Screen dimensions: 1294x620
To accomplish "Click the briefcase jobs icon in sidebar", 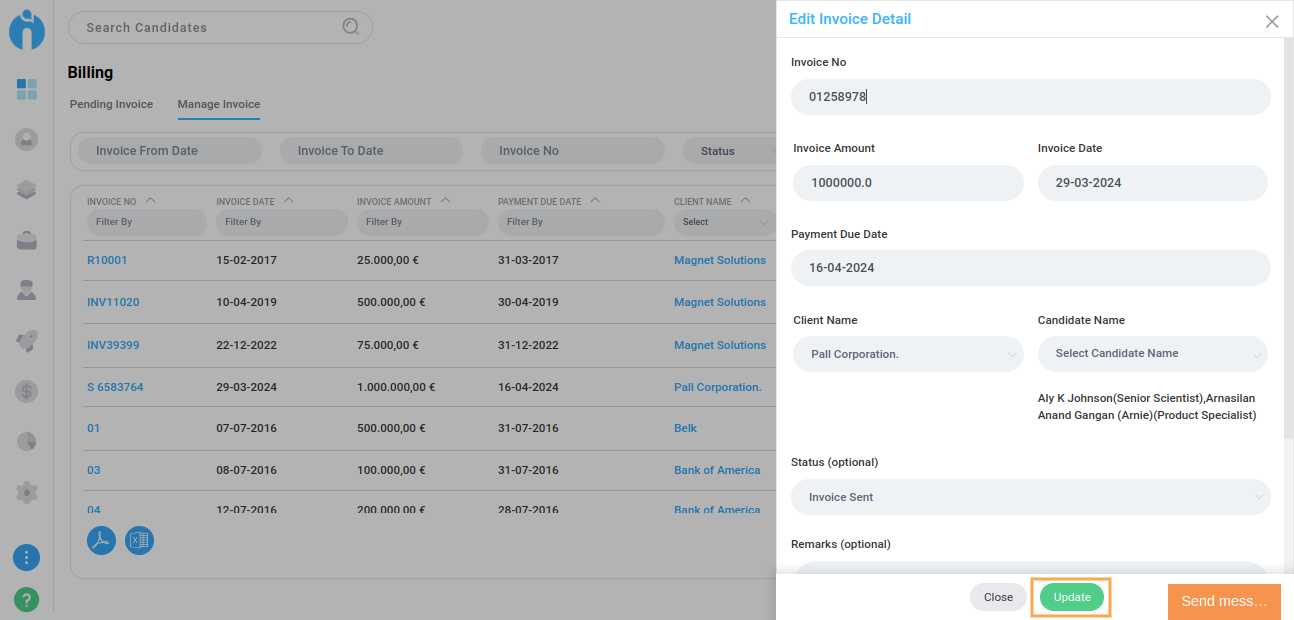I will point(27,240).
